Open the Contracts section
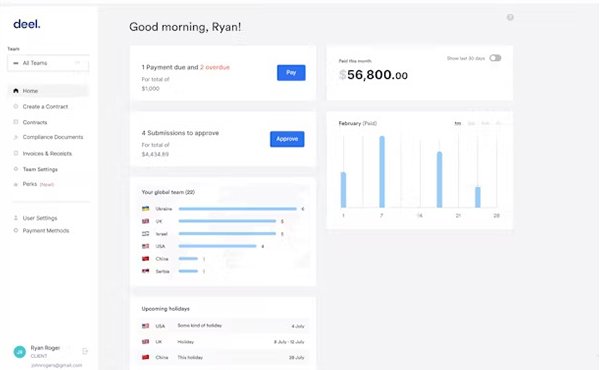Viewport: 600px width, 370px height. tap(35, 122)
